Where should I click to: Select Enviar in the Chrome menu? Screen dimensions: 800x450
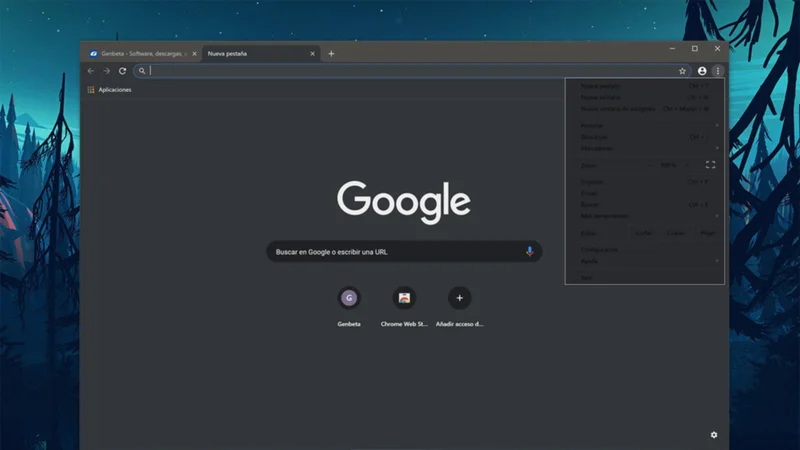coord(644,193)
